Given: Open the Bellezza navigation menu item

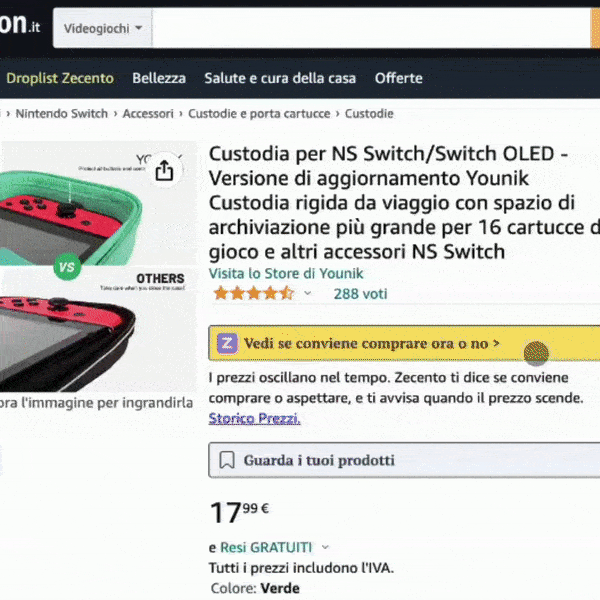Looking at the screenshot, I should (x=159, y=78).
